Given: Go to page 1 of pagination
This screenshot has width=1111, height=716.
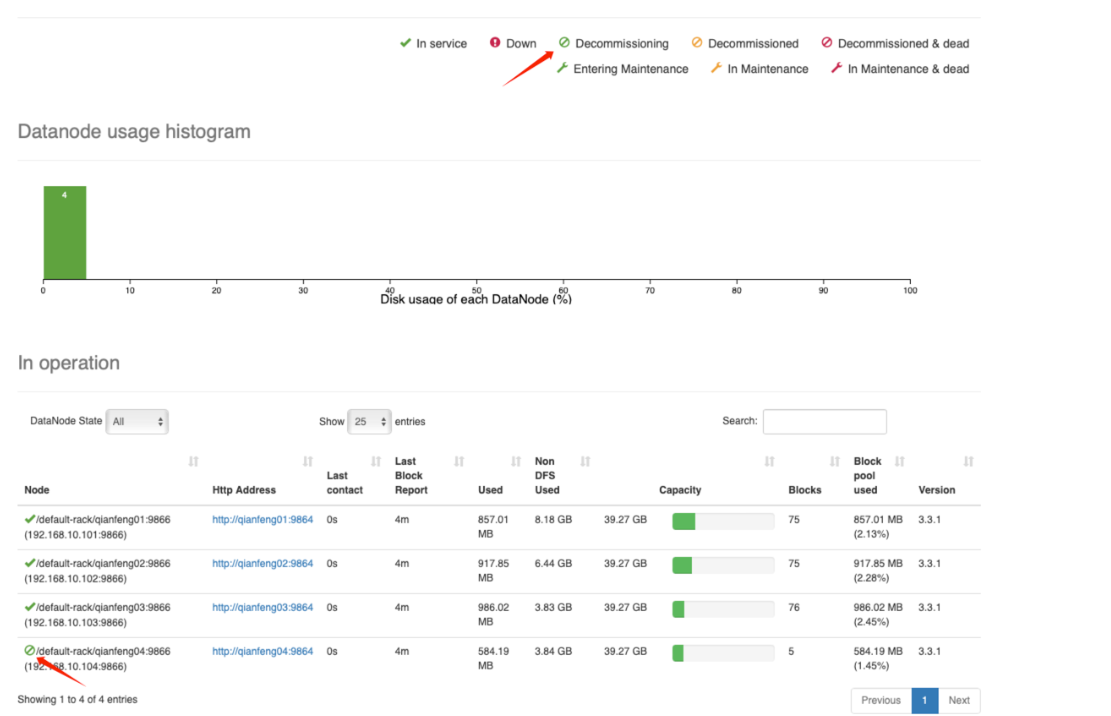Looking at the screenshot, I should pos(925,700).
